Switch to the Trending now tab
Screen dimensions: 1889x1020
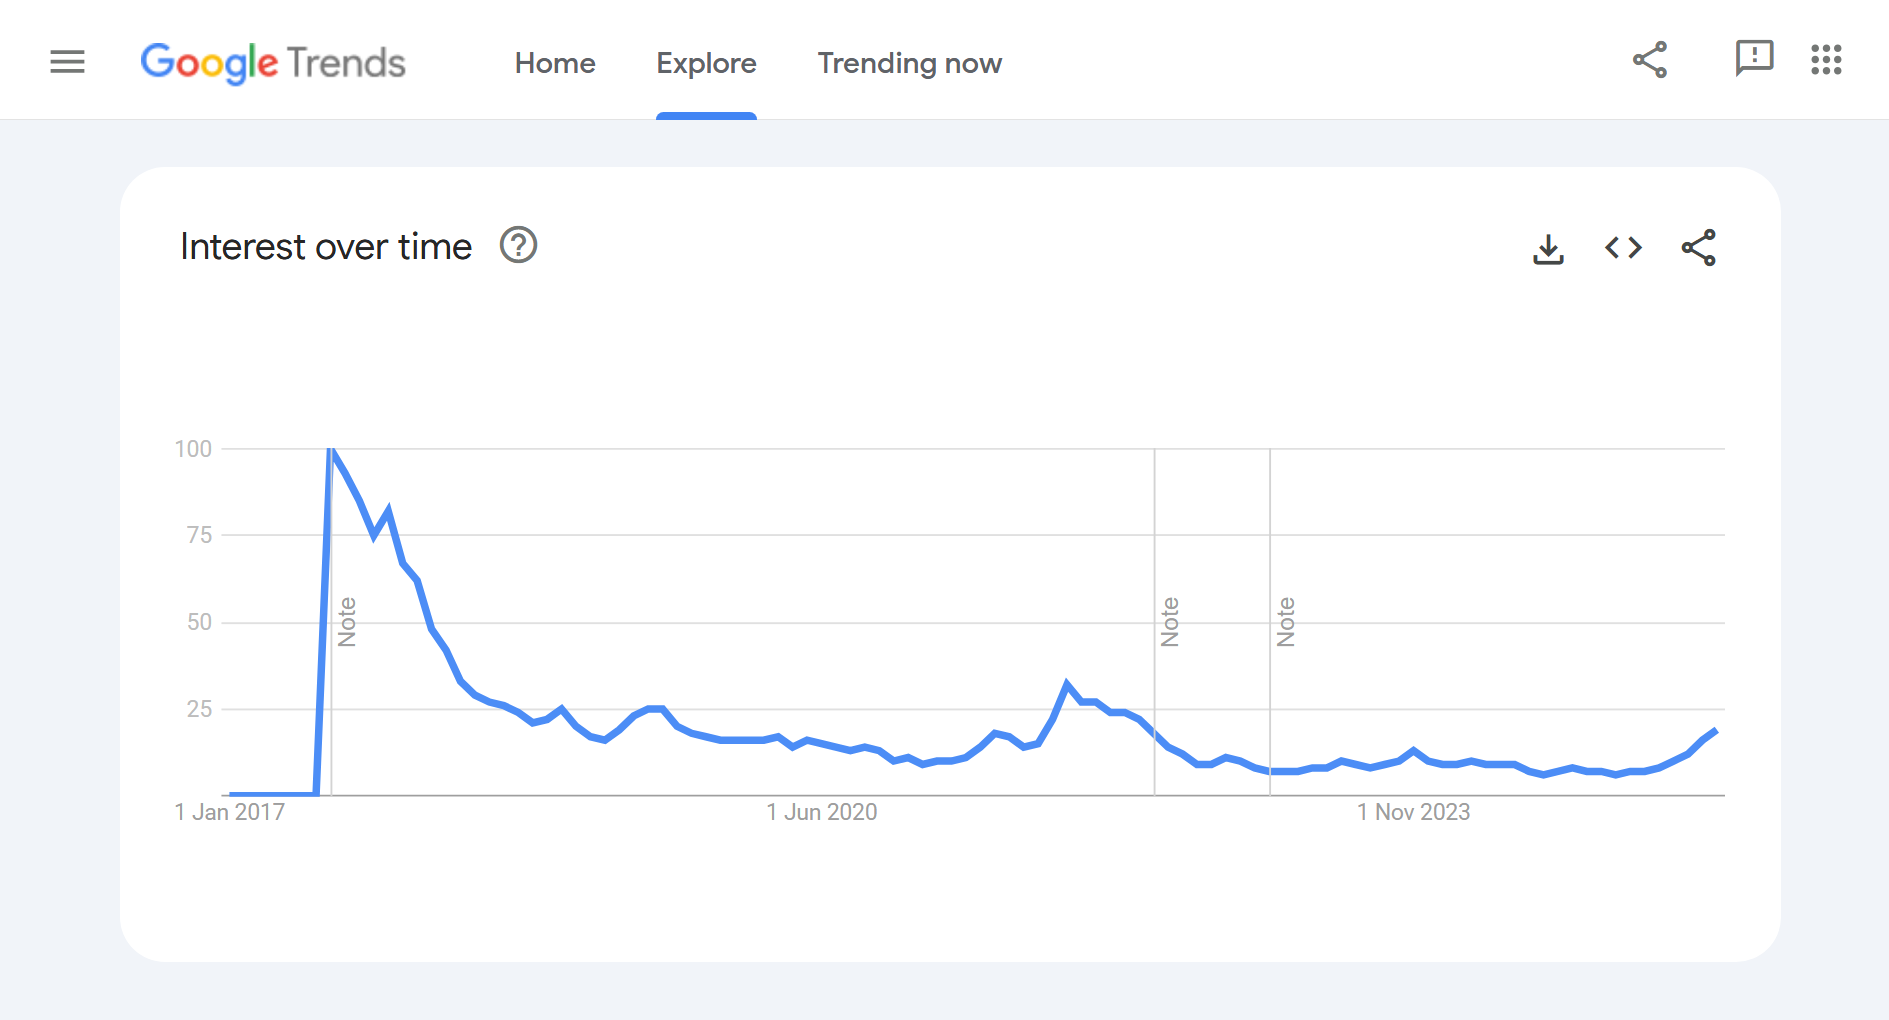click(x=909, y=63)
